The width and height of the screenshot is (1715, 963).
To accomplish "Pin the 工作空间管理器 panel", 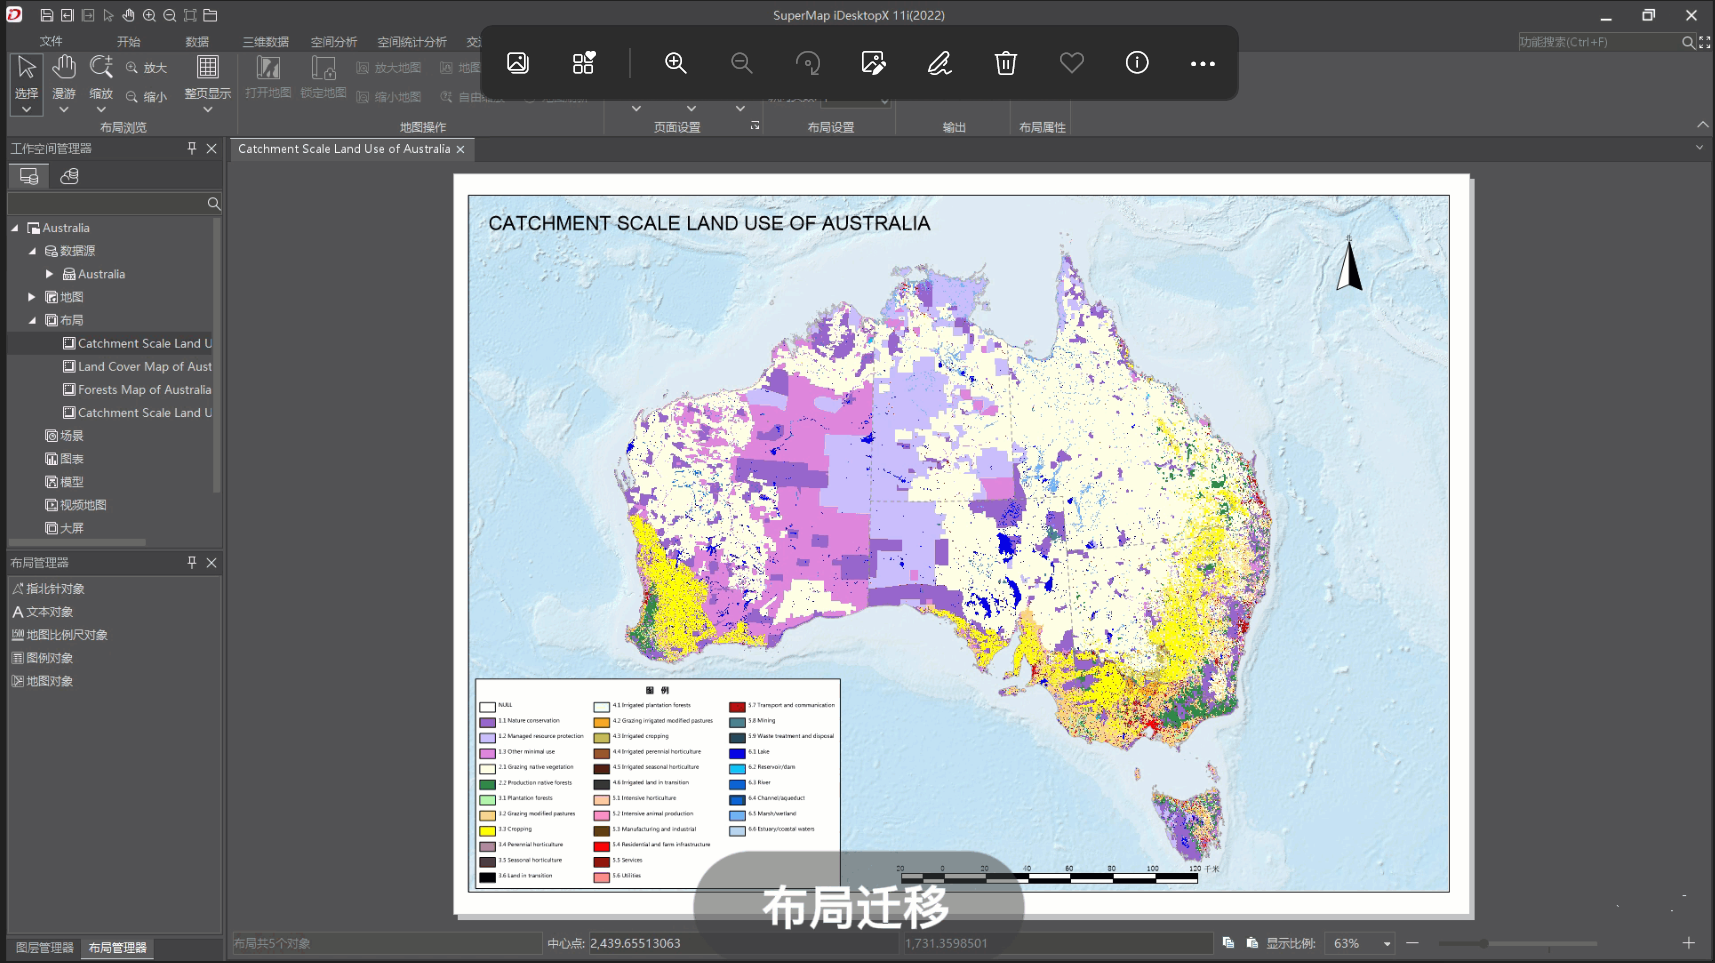I will coord(192,148).
